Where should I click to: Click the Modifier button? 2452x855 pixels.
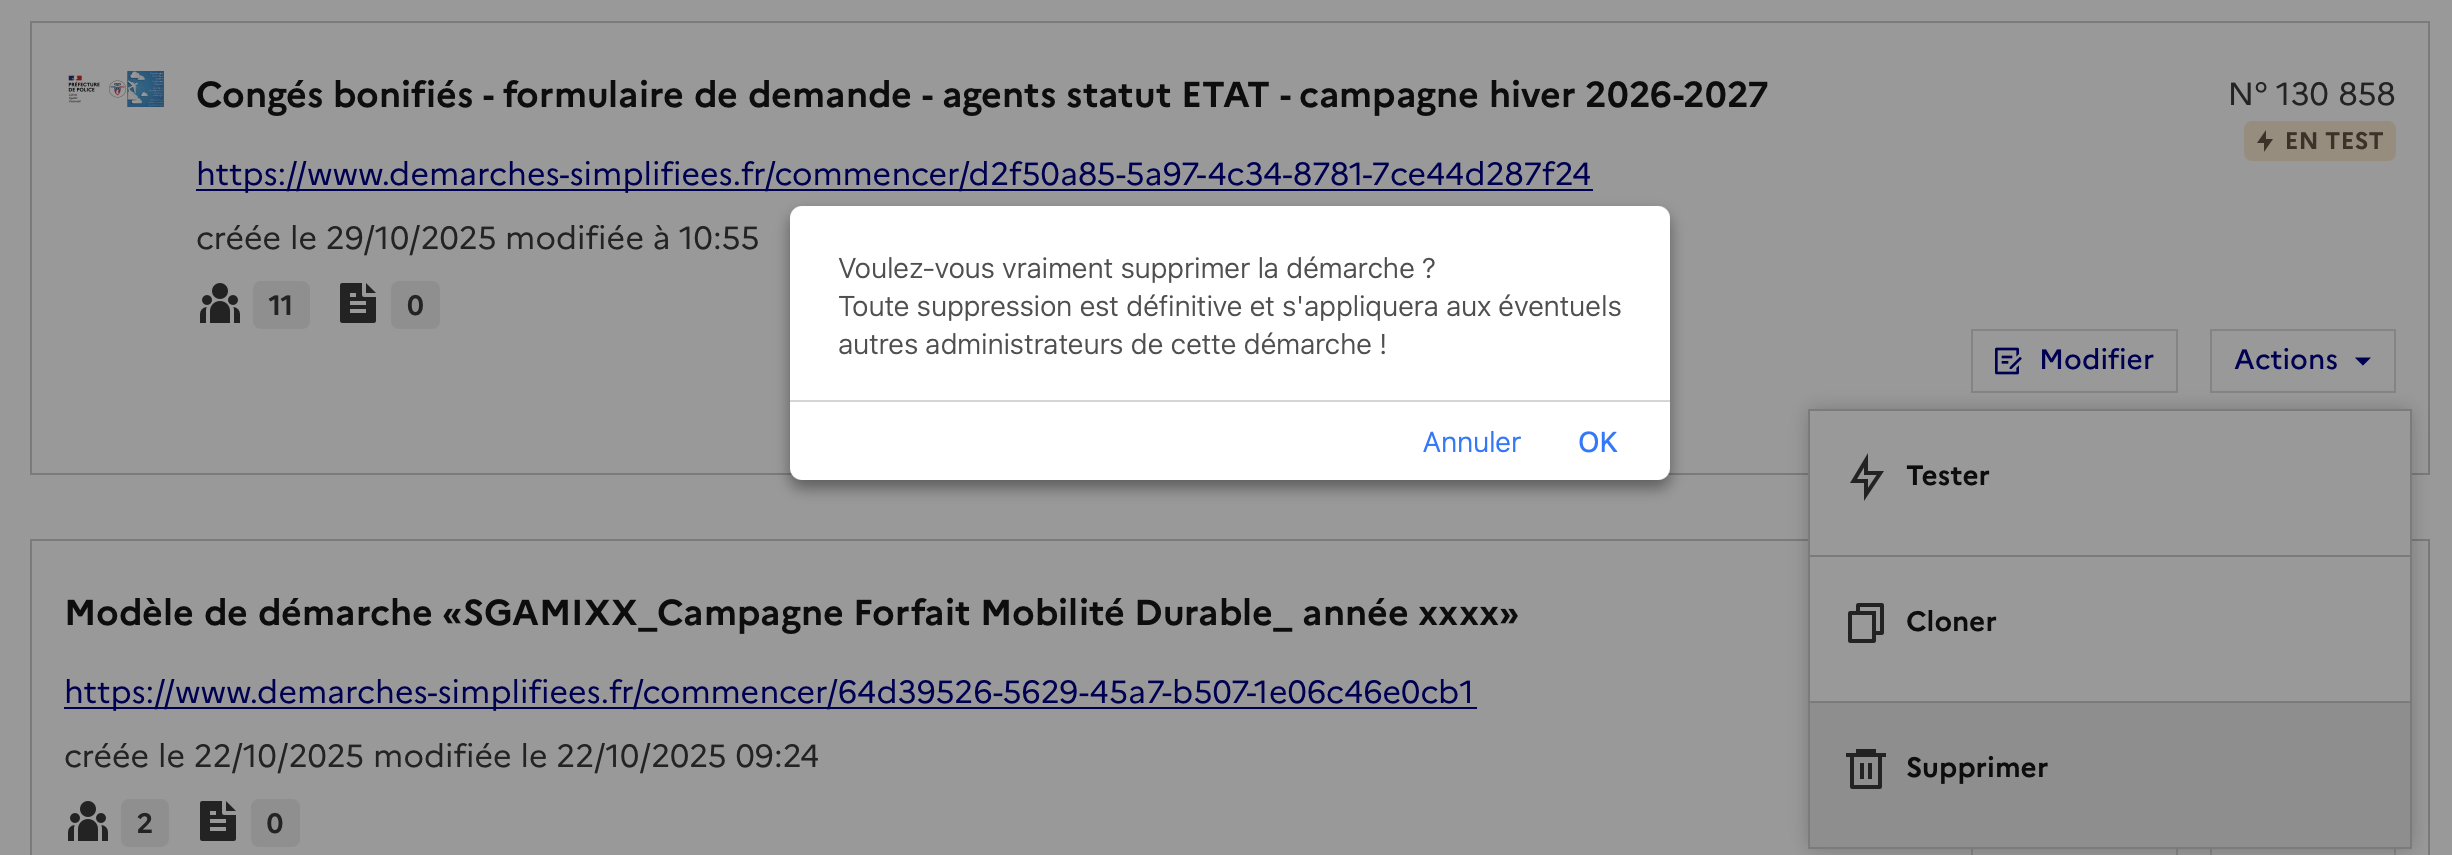(x=2074, y=360)
